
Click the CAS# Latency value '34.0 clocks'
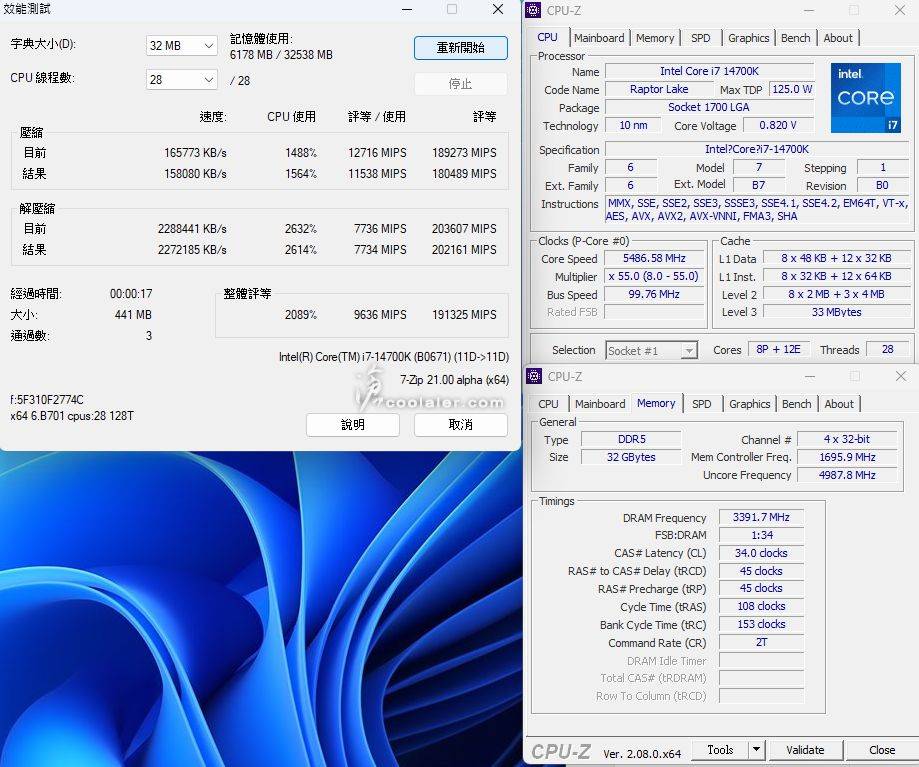761,553
